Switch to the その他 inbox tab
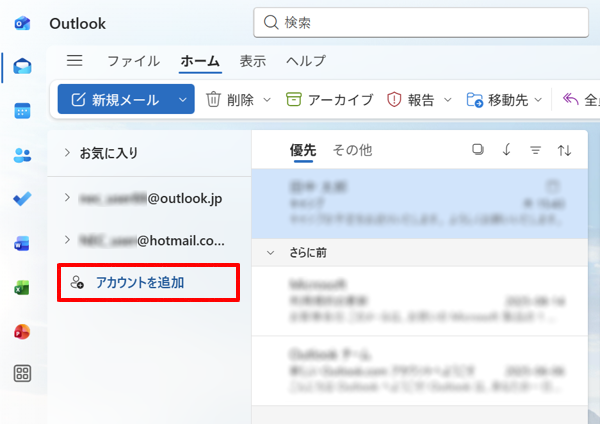The image size is (600, 424). pos(352,150)
